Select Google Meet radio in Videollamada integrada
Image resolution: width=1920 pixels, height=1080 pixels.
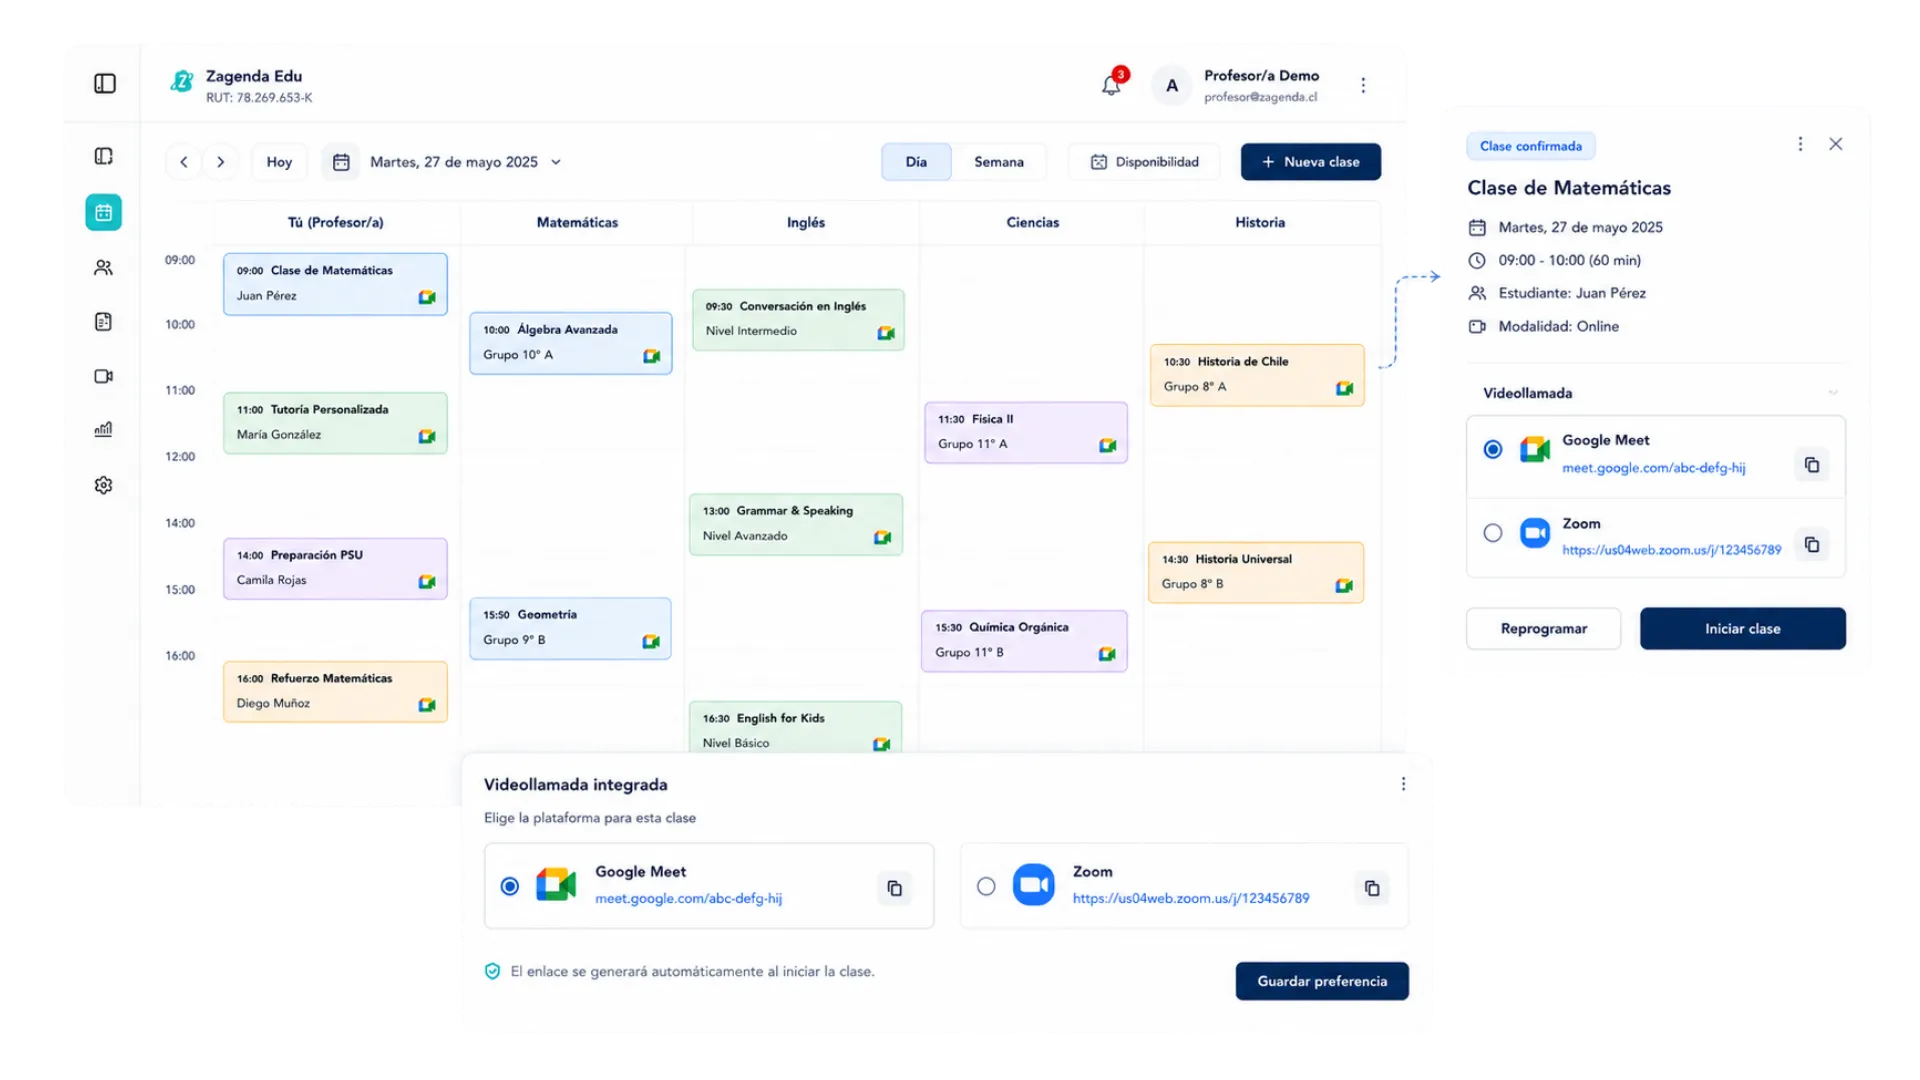click(x=510, y=887)
